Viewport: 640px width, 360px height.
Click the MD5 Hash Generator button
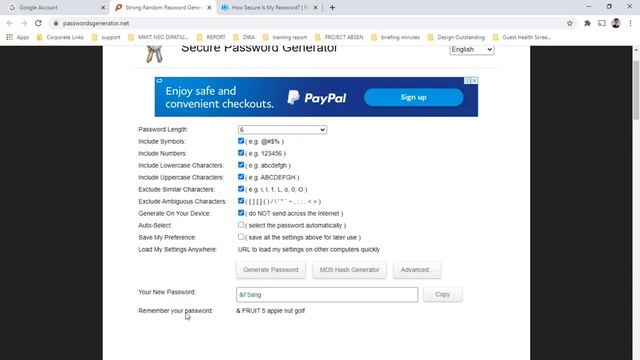[x=349, y=270]
